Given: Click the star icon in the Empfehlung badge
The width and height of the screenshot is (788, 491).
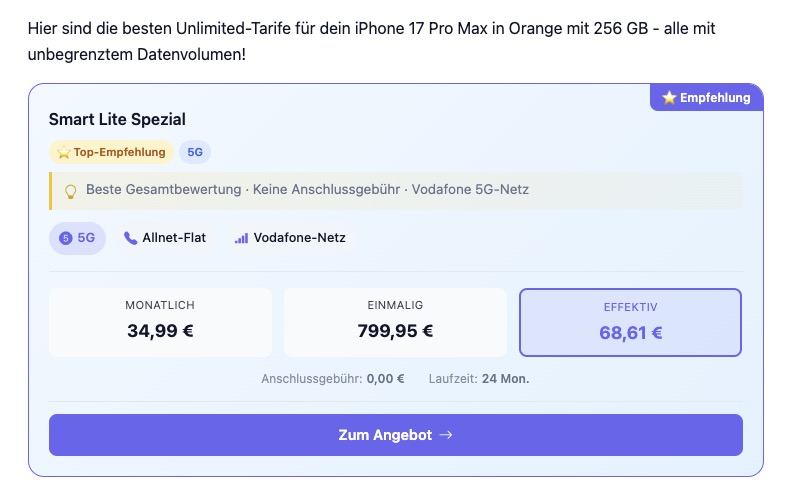Looking at the screenshot, I should [669, 98].
